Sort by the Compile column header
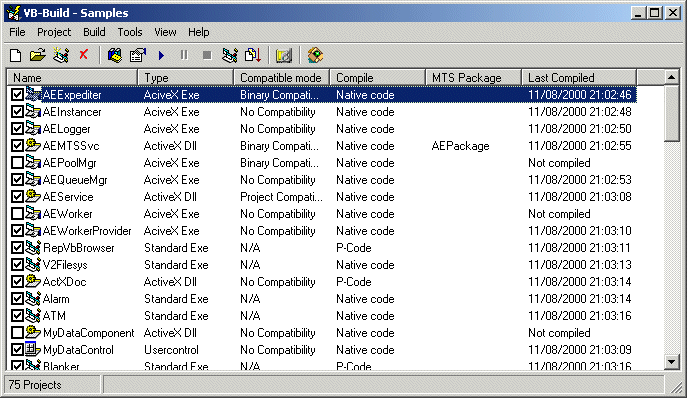687x398 pixels. tap(377, 78)
